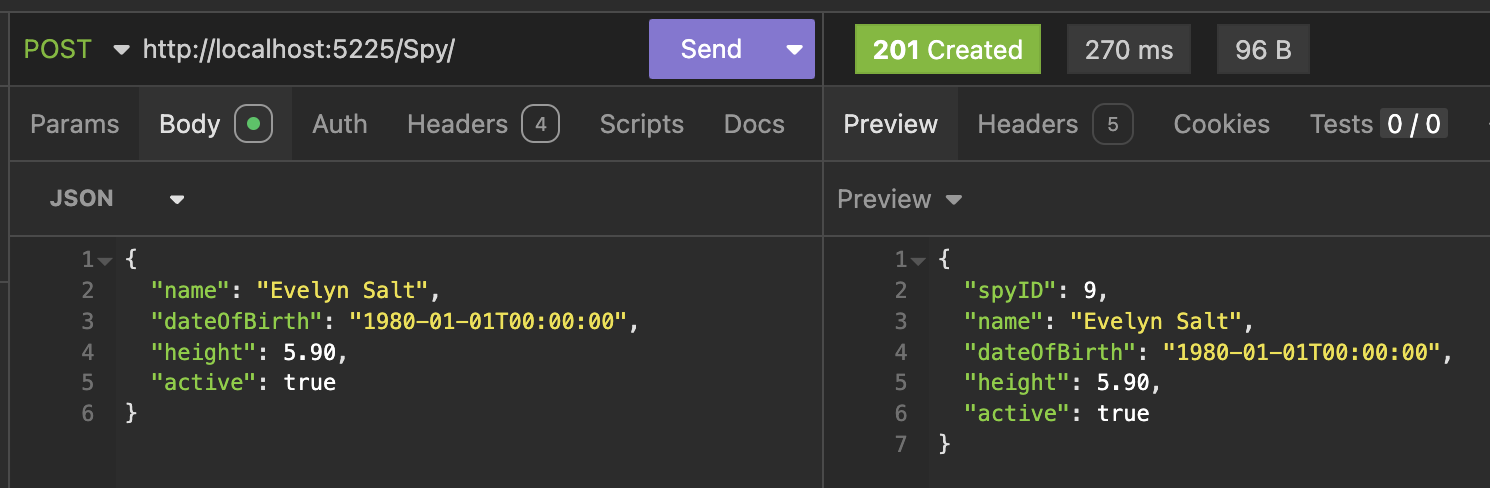Switch to the Cookies tab
The width and height of the screenshot is (1490, 488).
click(x=1221, y=124)
